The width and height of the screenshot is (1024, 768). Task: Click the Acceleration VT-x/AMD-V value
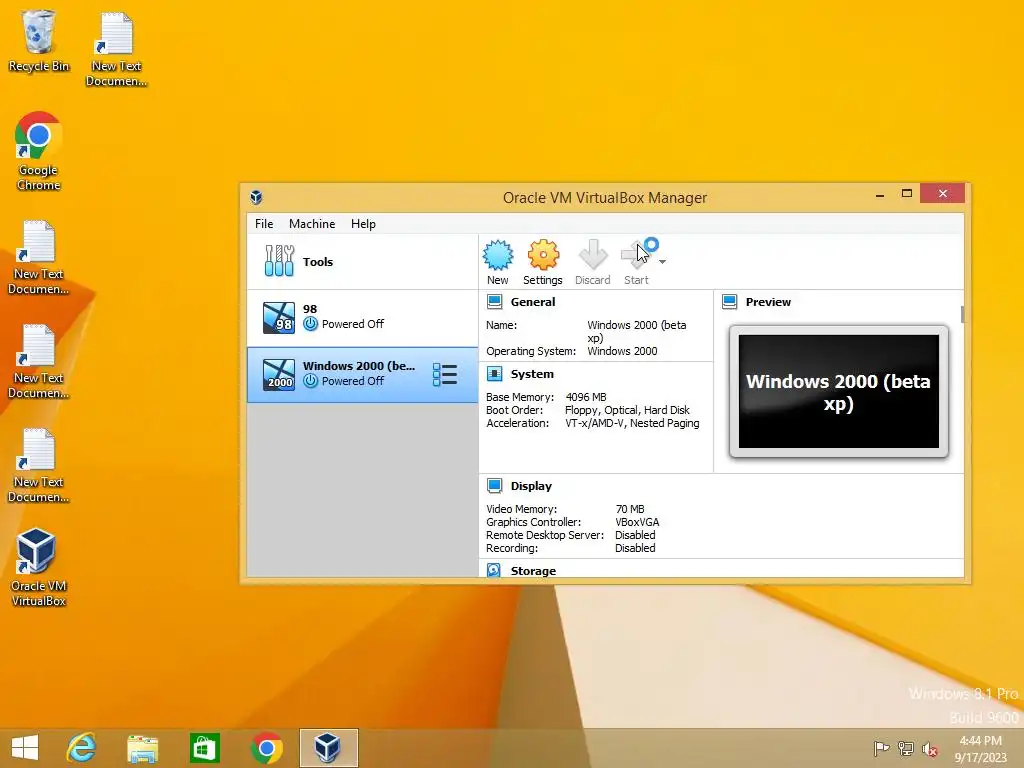(x=632, y=423)
